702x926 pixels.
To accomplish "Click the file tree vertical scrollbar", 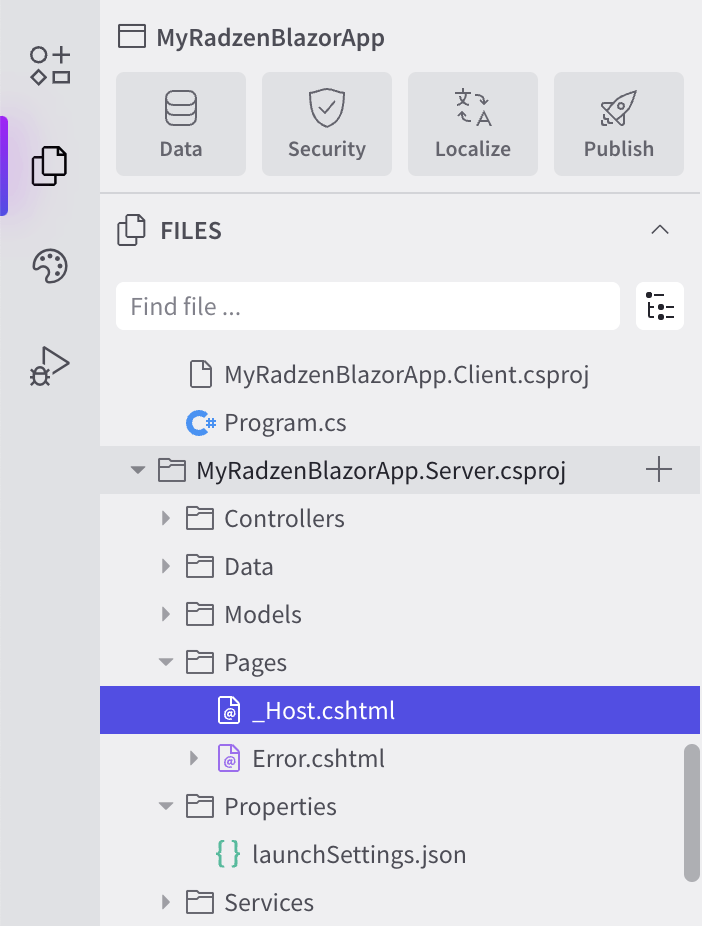I will tap(691, 813).
